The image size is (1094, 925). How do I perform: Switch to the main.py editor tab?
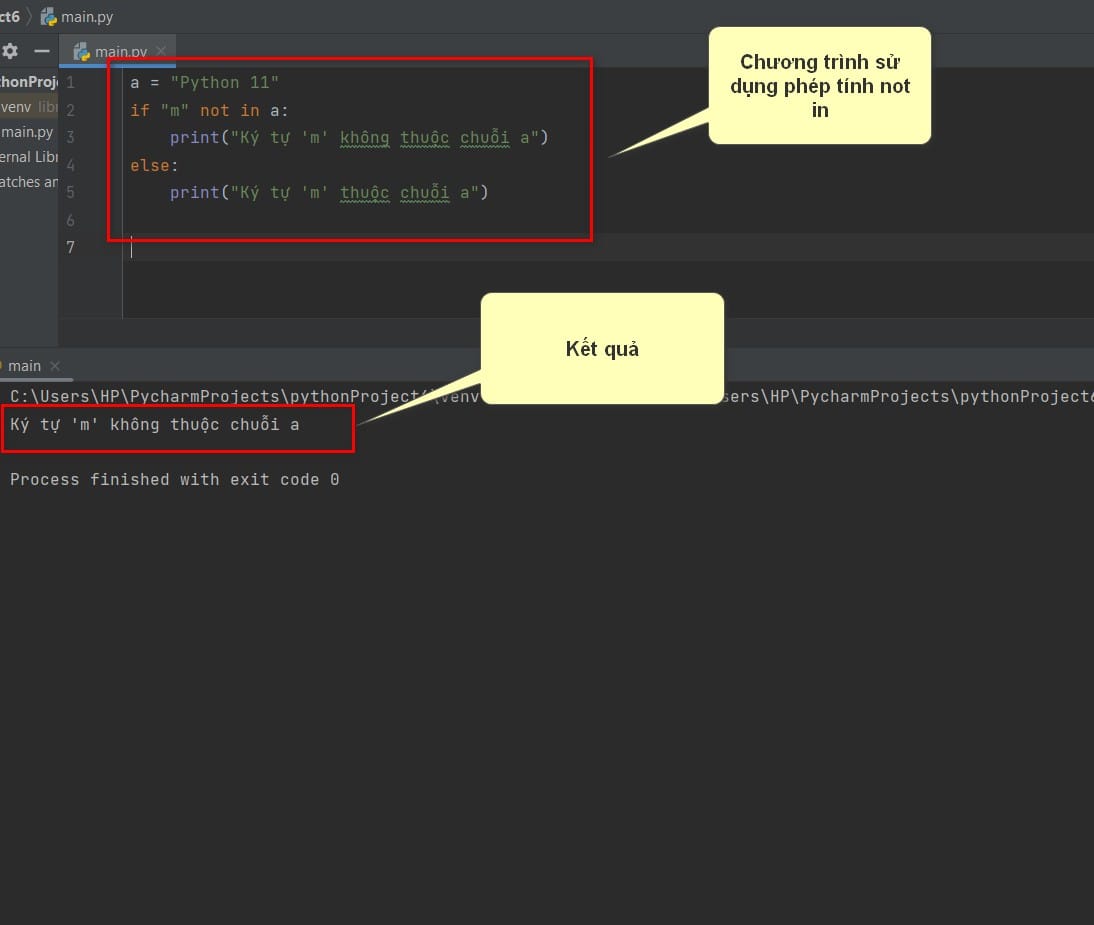pyautogui.click(x=120, y=52)
